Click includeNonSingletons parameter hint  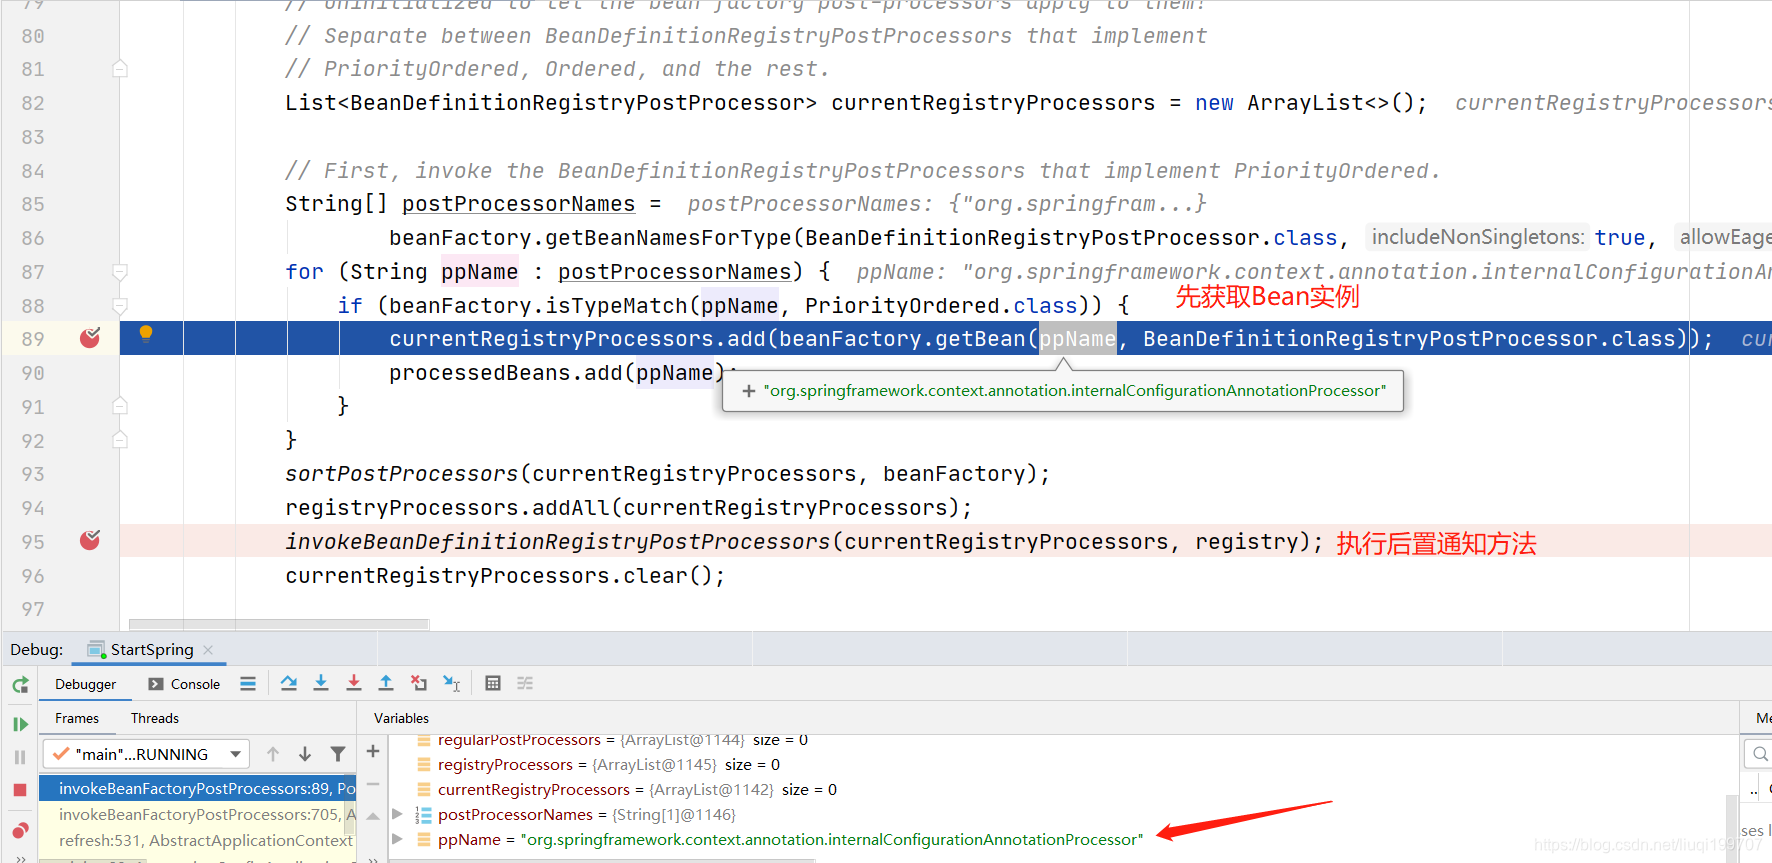[x=1477, y=237]
